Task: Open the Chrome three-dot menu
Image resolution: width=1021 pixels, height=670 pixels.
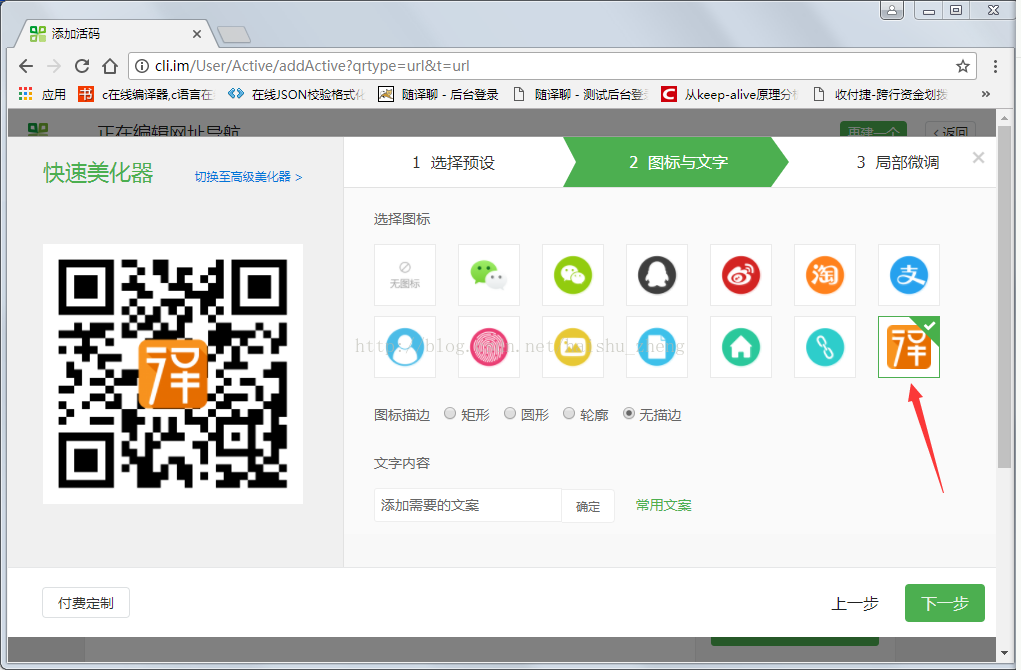Action: pos(995,66)
